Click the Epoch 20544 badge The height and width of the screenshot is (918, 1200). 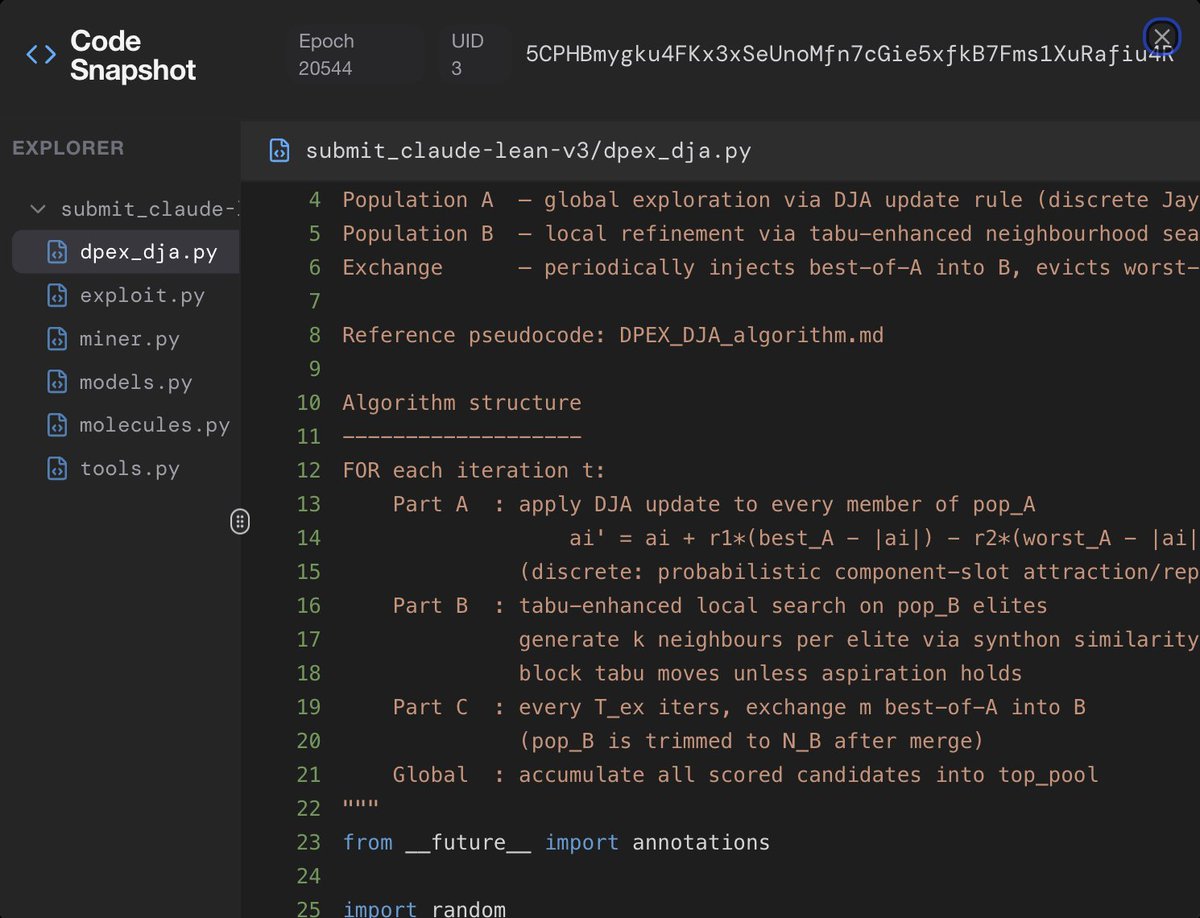pyautogui.click(x=356, y=55)
